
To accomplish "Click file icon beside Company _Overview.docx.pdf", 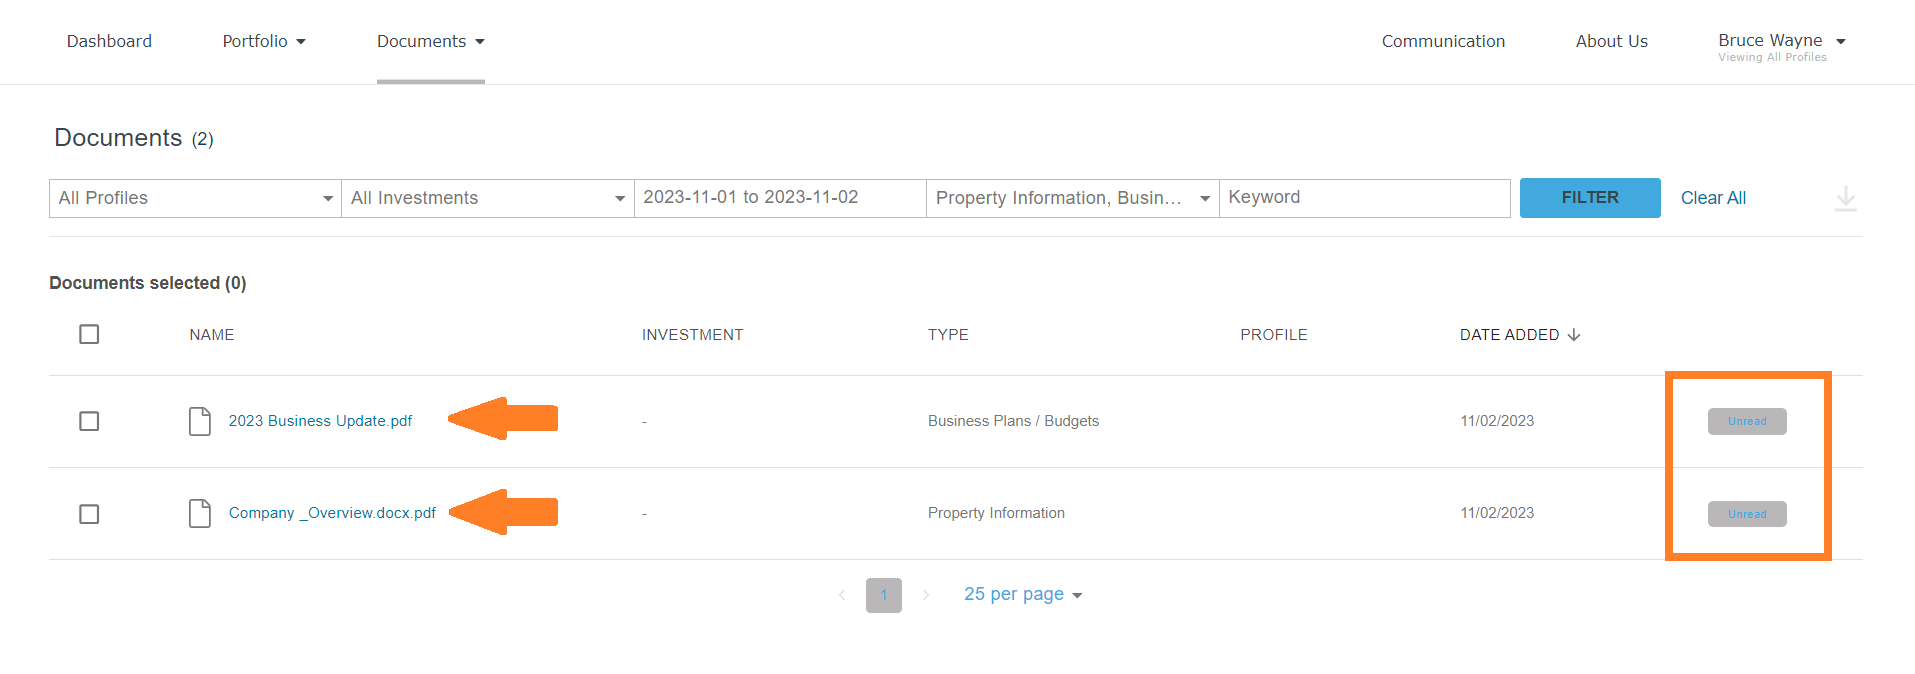I will coord(200,513).
